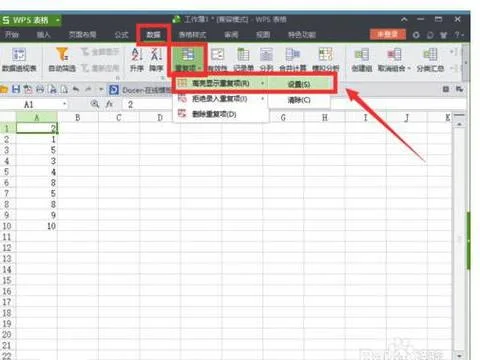The width and height of the screenshot is (480, 360).
Task: Click Clear 清除(C) in submenu
Action: pos(299,100)
